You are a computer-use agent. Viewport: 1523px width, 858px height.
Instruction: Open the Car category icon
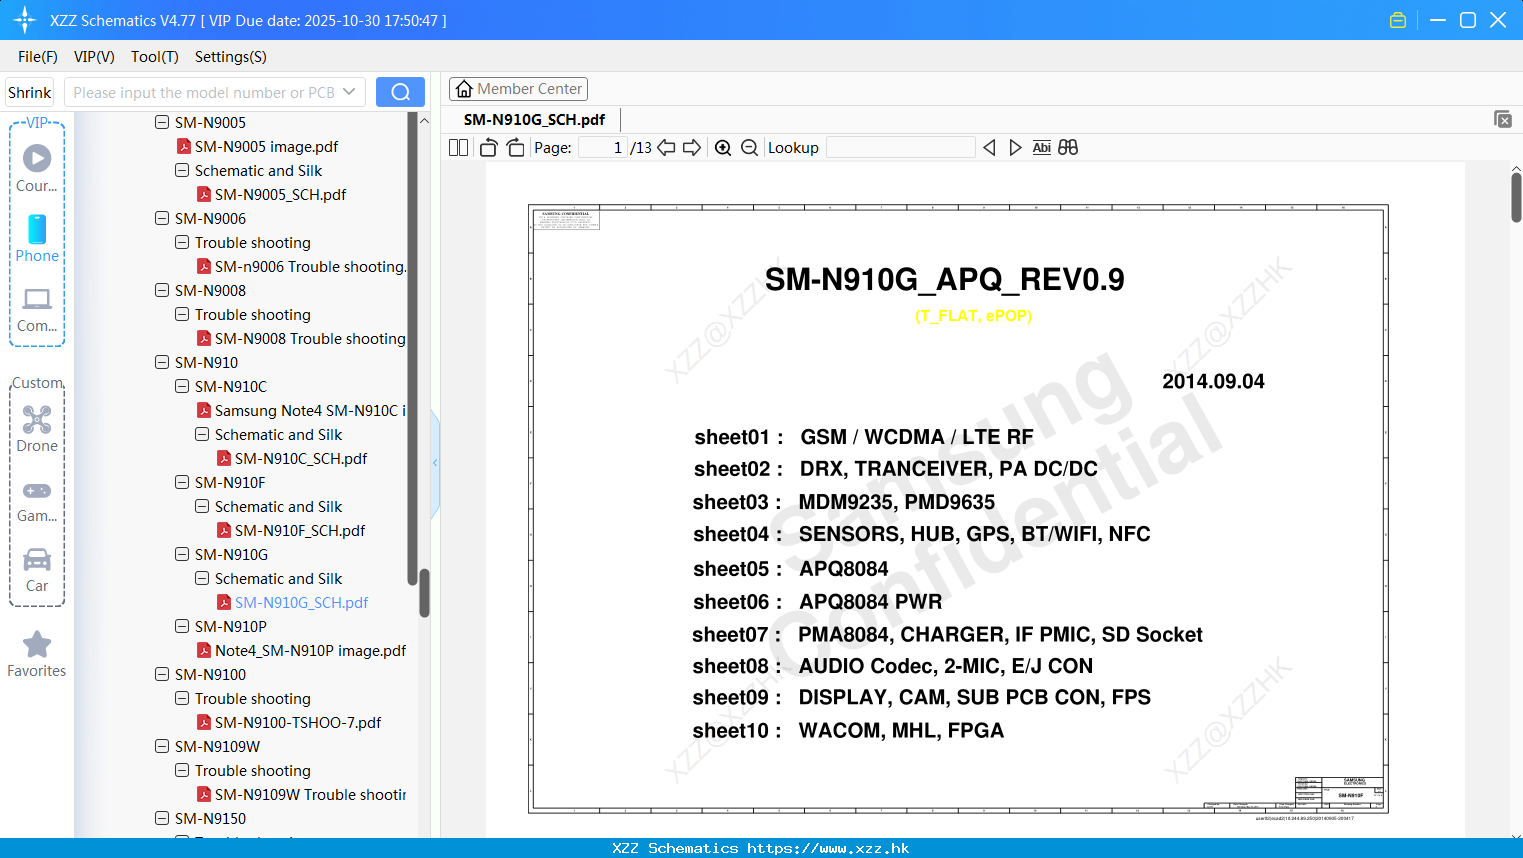[x=37, y=559]
